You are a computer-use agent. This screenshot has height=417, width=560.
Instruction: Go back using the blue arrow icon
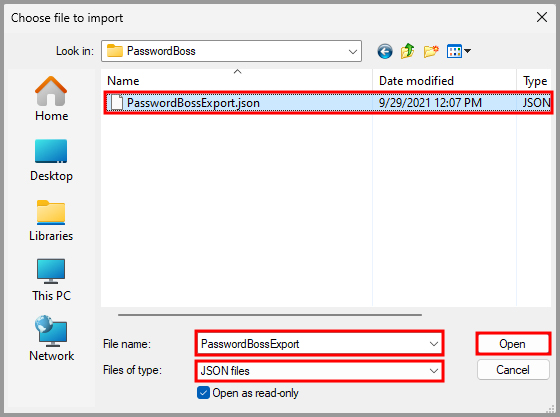(x=385, y=51)
